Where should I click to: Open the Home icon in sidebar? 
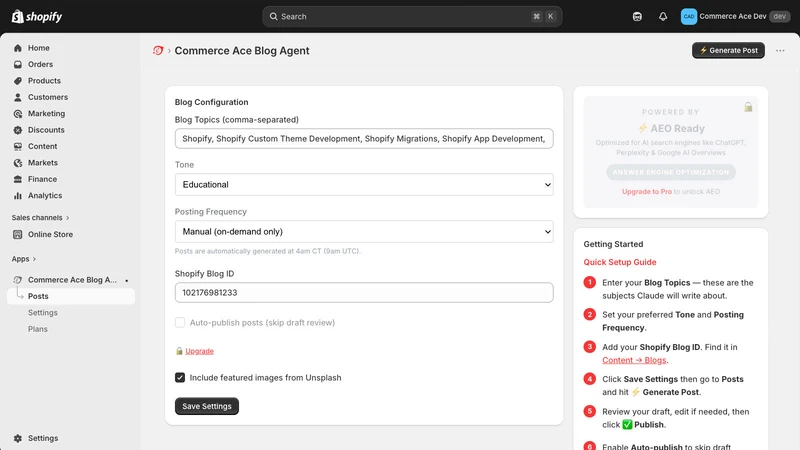(x=18, y=48)
